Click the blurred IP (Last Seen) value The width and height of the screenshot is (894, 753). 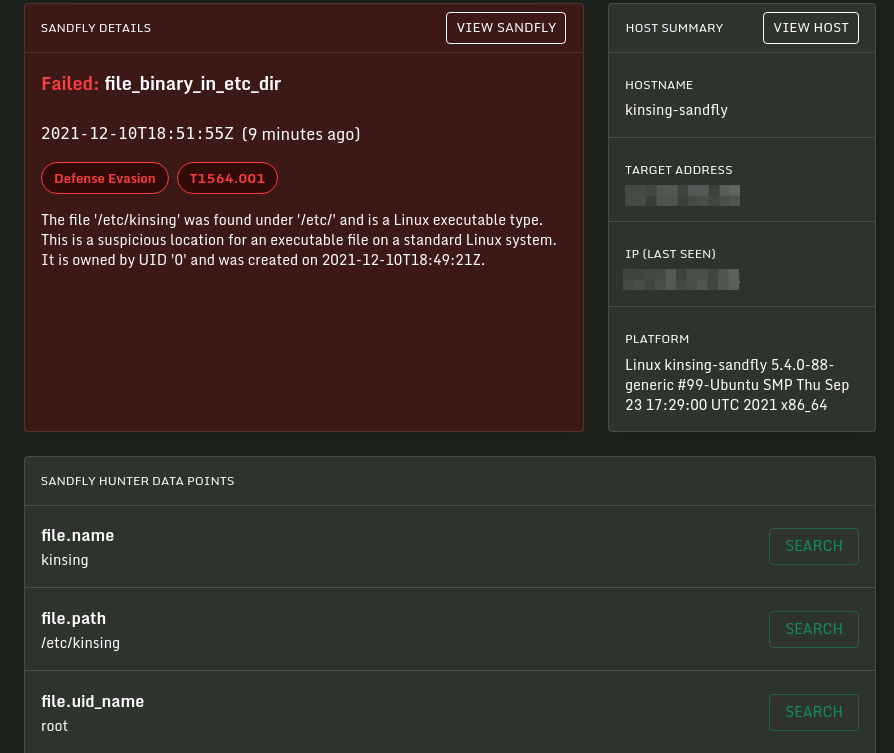[x=681, y=279]
